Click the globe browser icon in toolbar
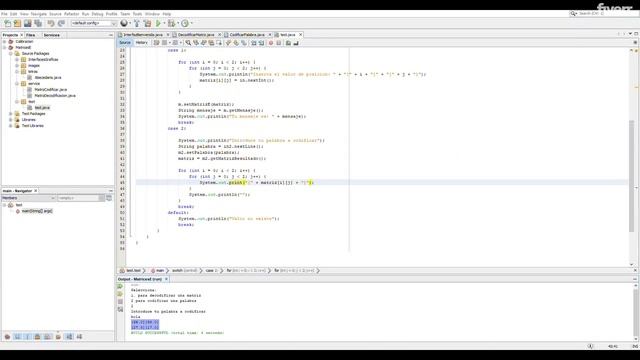640x360 pixels. [x=124, y=24]
